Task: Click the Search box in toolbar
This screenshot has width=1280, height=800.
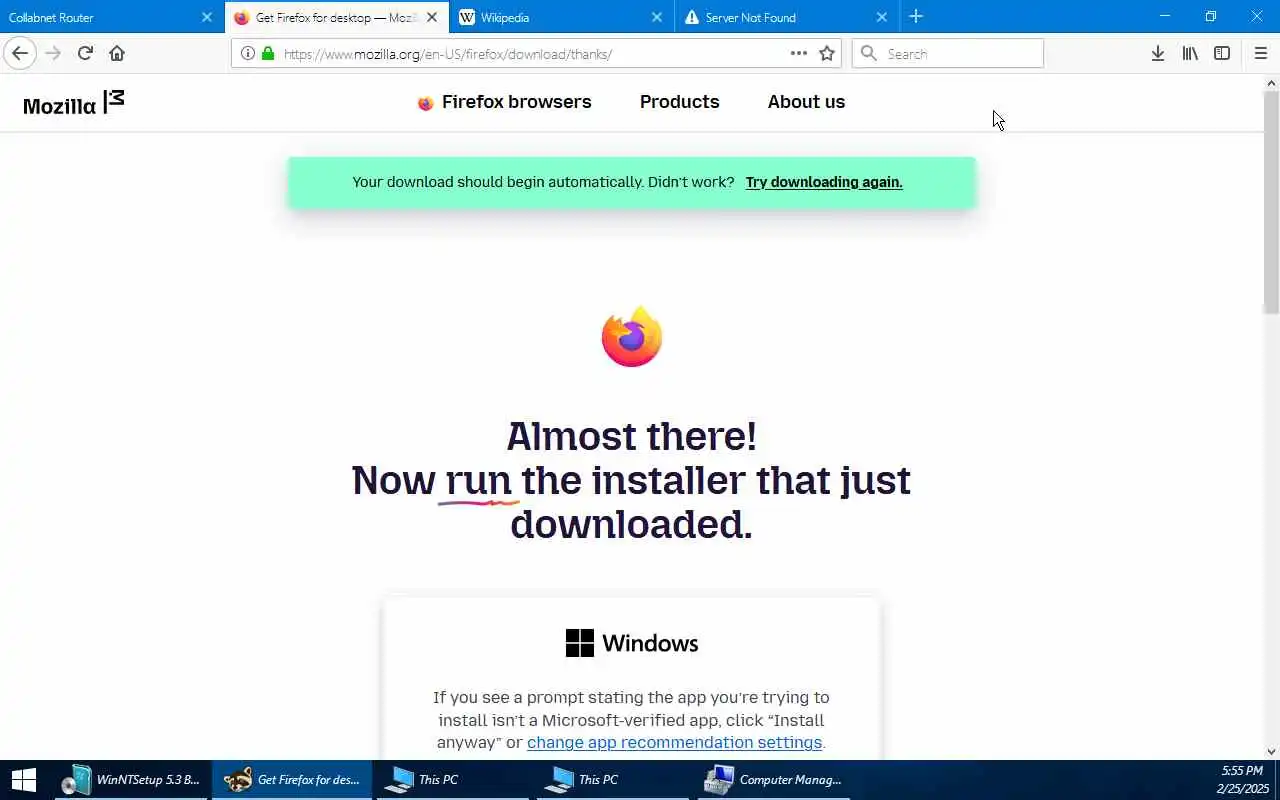Action: (947, 53)
